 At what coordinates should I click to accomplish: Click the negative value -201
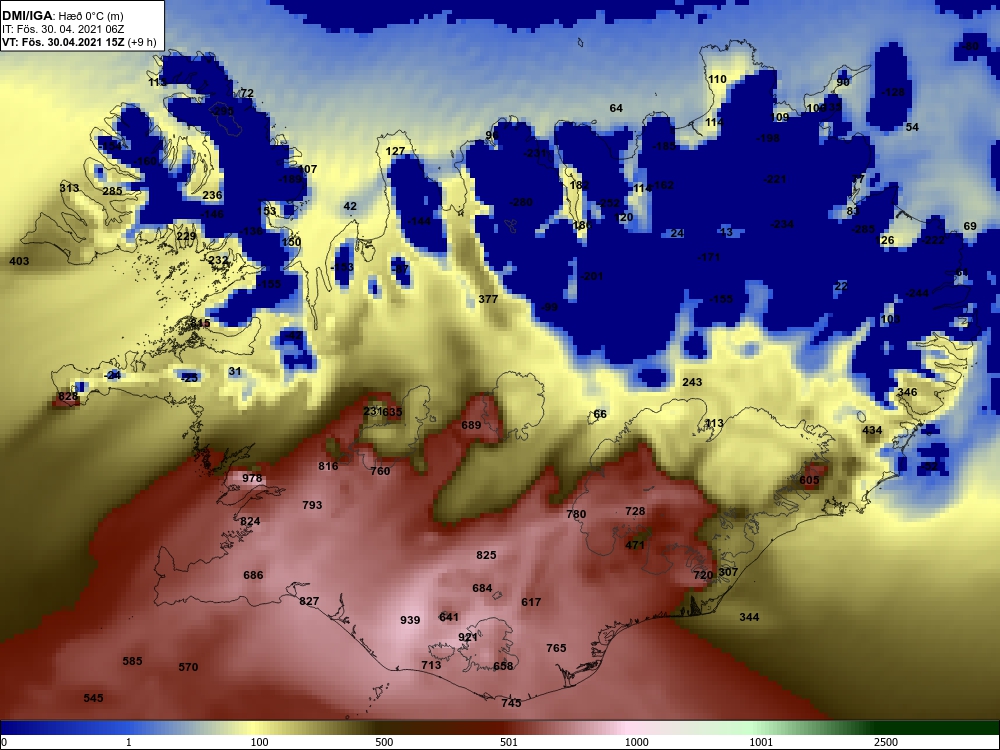592,277
